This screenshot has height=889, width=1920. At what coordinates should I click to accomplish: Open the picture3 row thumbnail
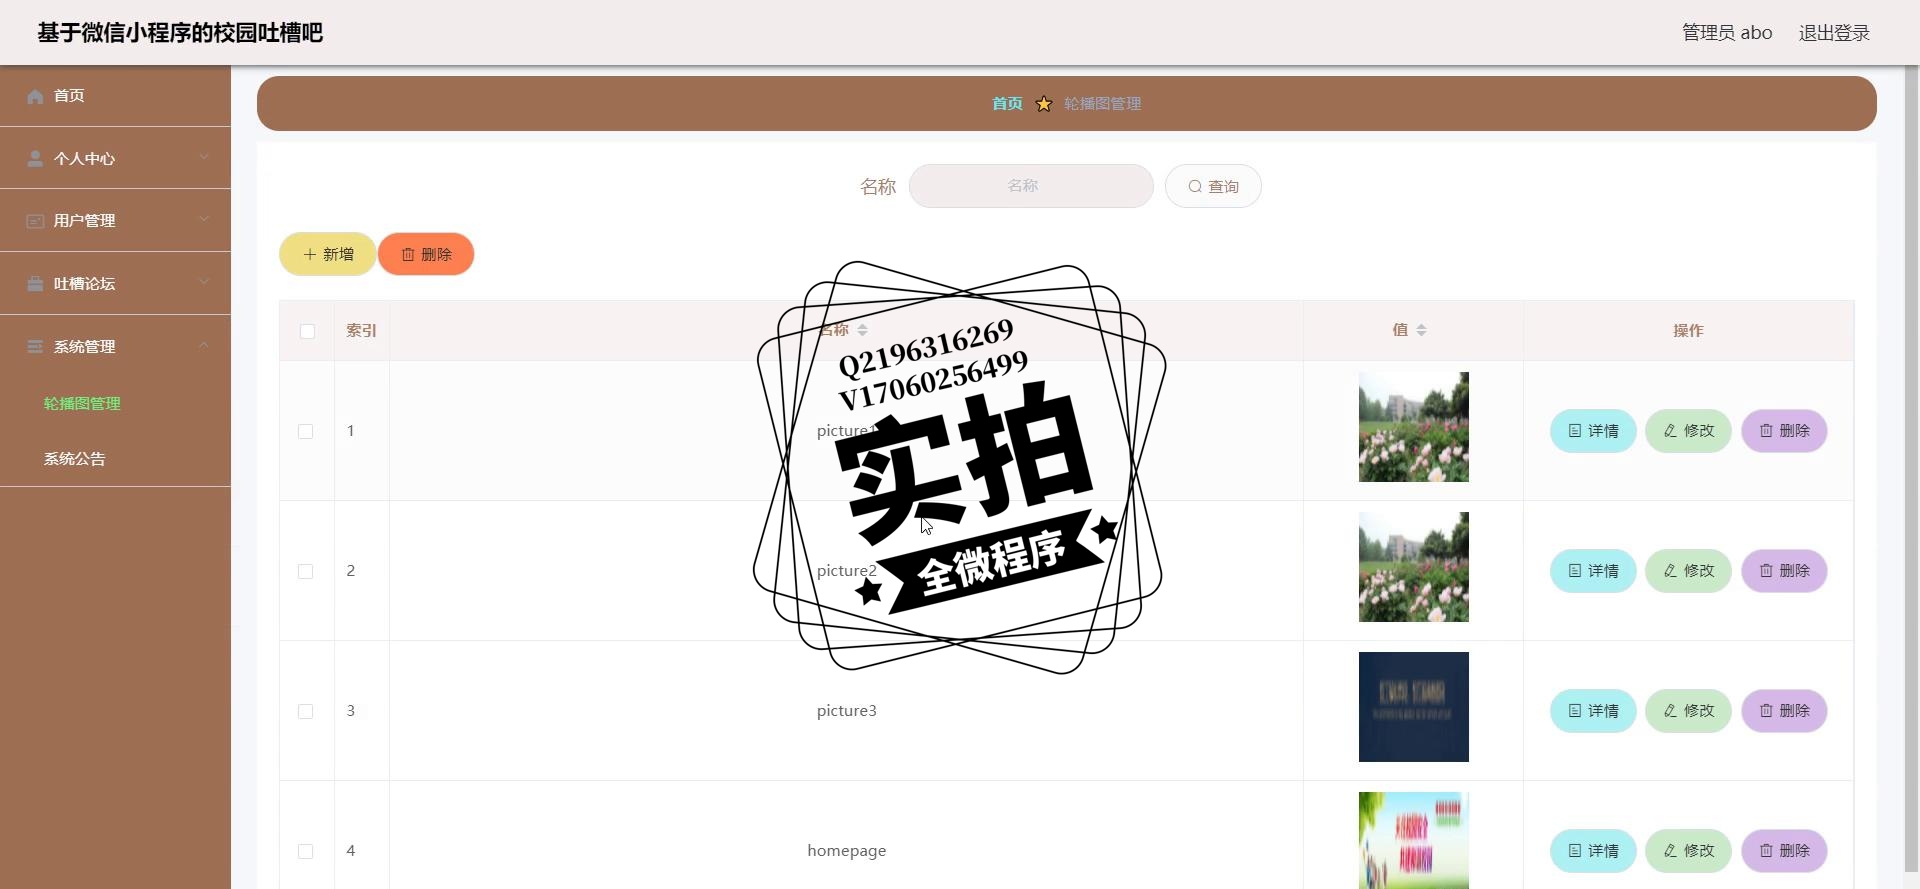[1414, 707]
